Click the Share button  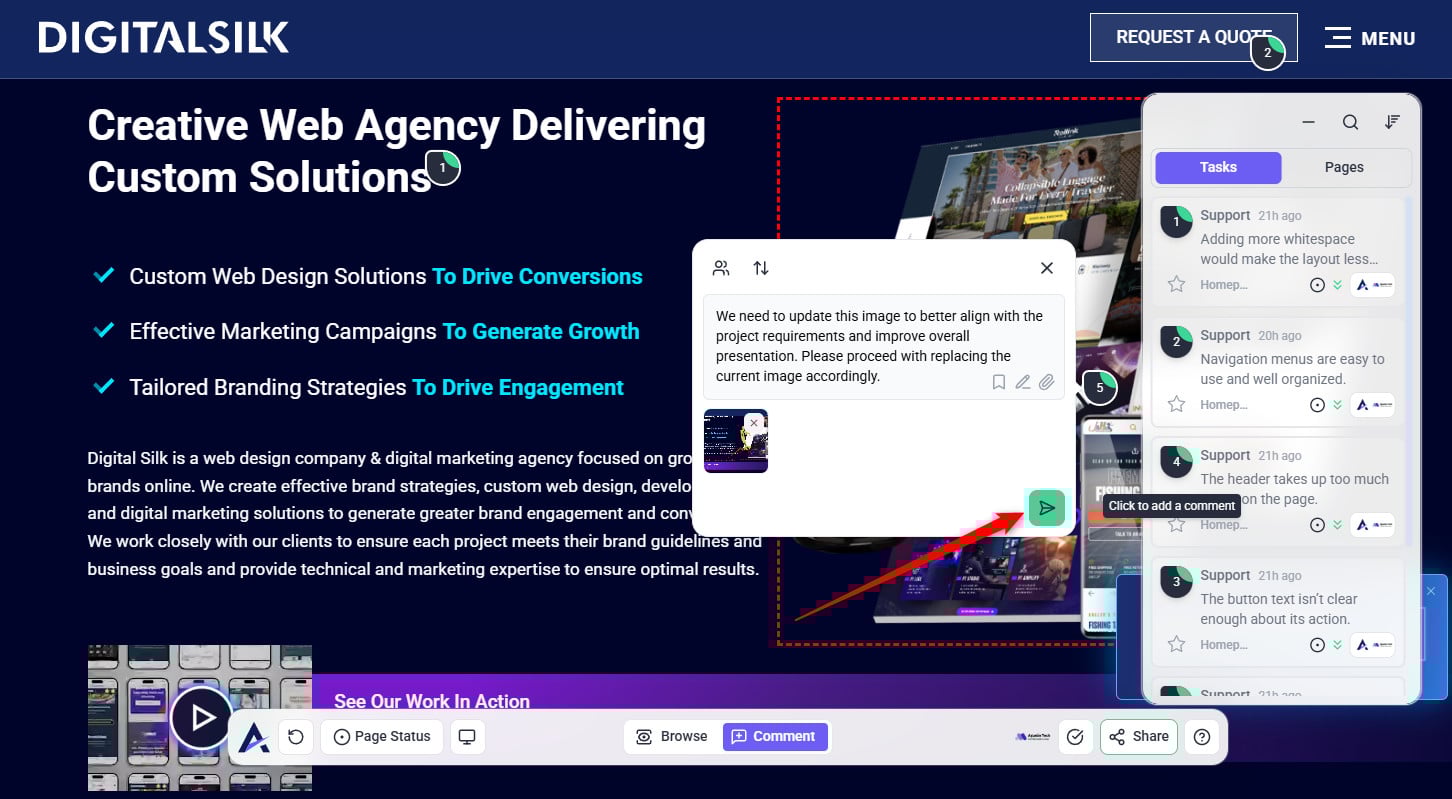[x=1139, y=737]
